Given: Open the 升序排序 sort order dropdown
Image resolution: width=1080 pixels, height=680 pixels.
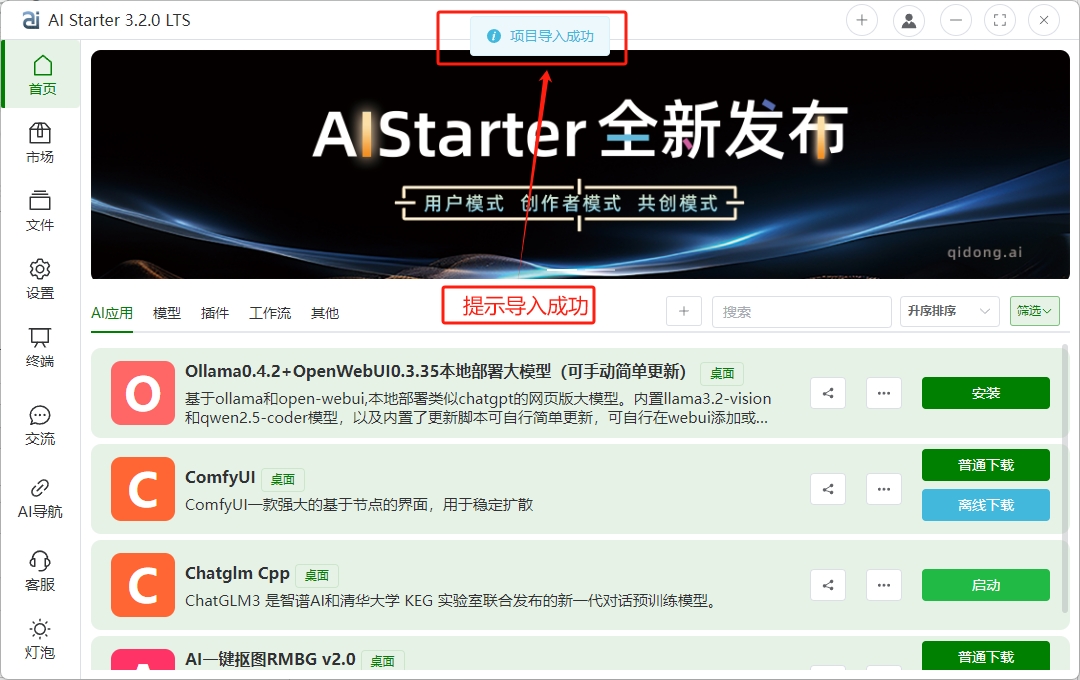Looking at the screenshot, I should (x=948, y=311).
